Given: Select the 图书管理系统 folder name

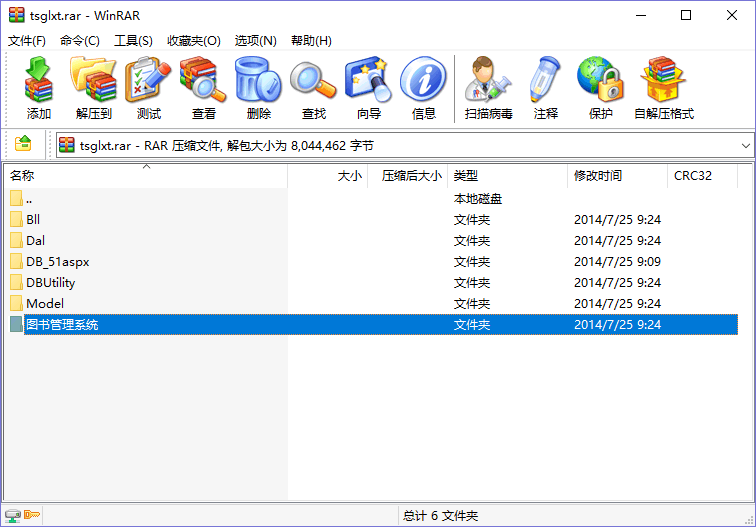Looking at the screenshot, I should pyautogui.click(x=62, y=324).
